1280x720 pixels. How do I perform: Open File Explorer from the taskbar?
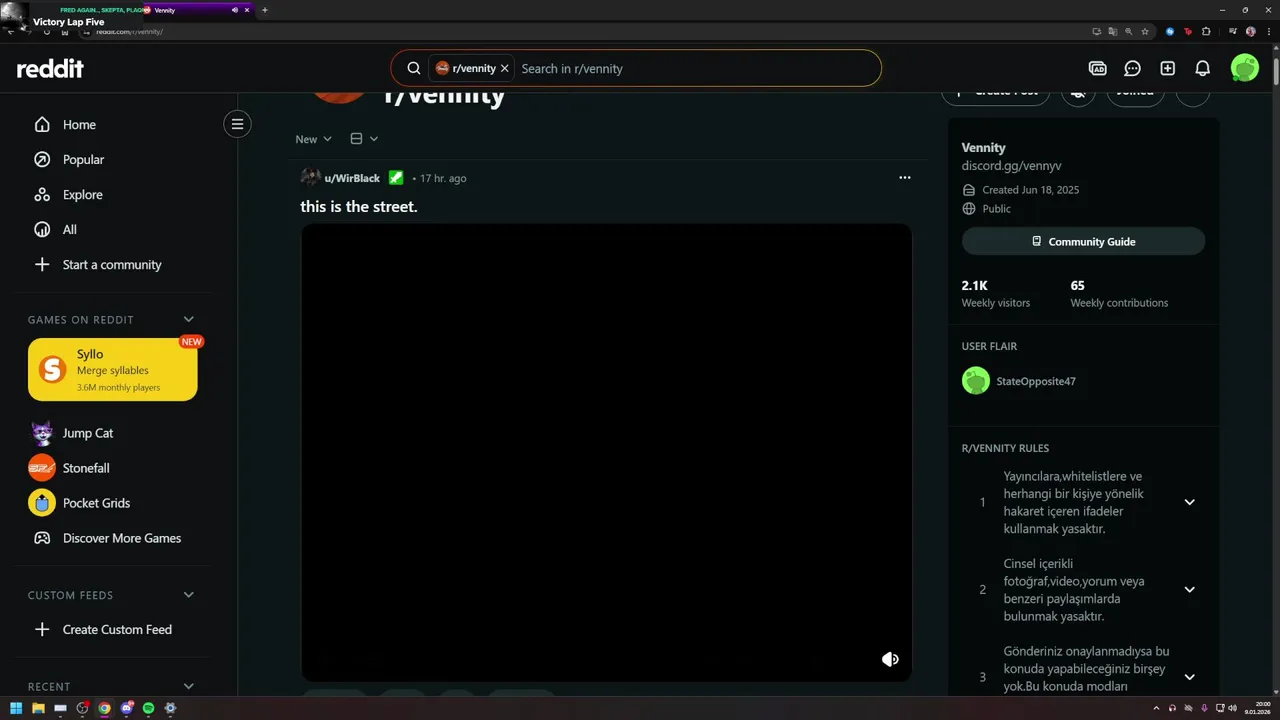(x=38, y=708)
